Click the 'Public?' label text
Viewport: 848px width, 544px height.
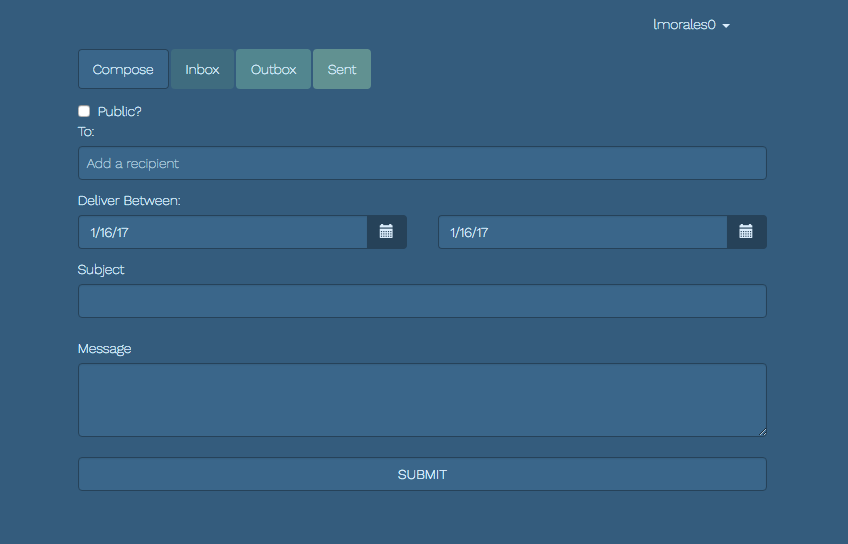[119, 111]
